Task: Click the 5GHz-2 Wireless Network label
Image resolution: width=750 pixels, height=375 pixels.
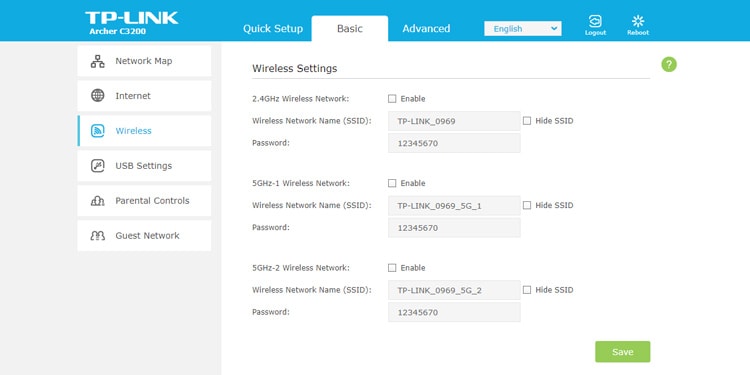Action: [301, 268]
